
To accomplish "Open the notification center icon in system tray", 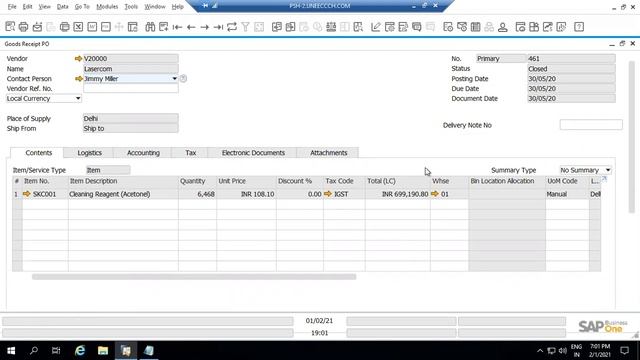I will tap(624, 351).
